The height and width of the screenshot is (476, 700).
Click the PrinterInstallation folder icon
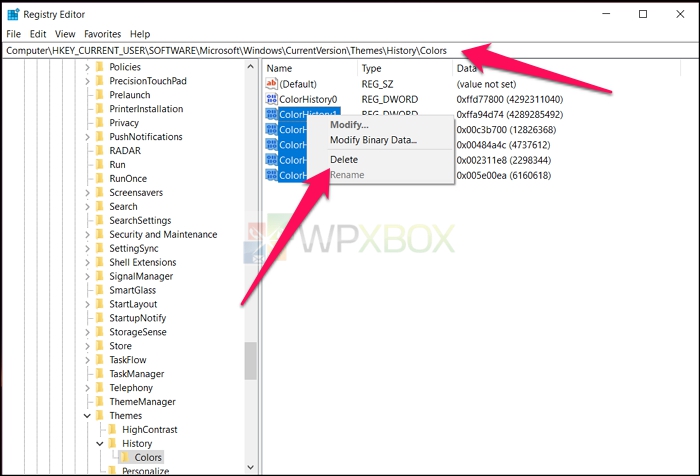click(100, 109)
